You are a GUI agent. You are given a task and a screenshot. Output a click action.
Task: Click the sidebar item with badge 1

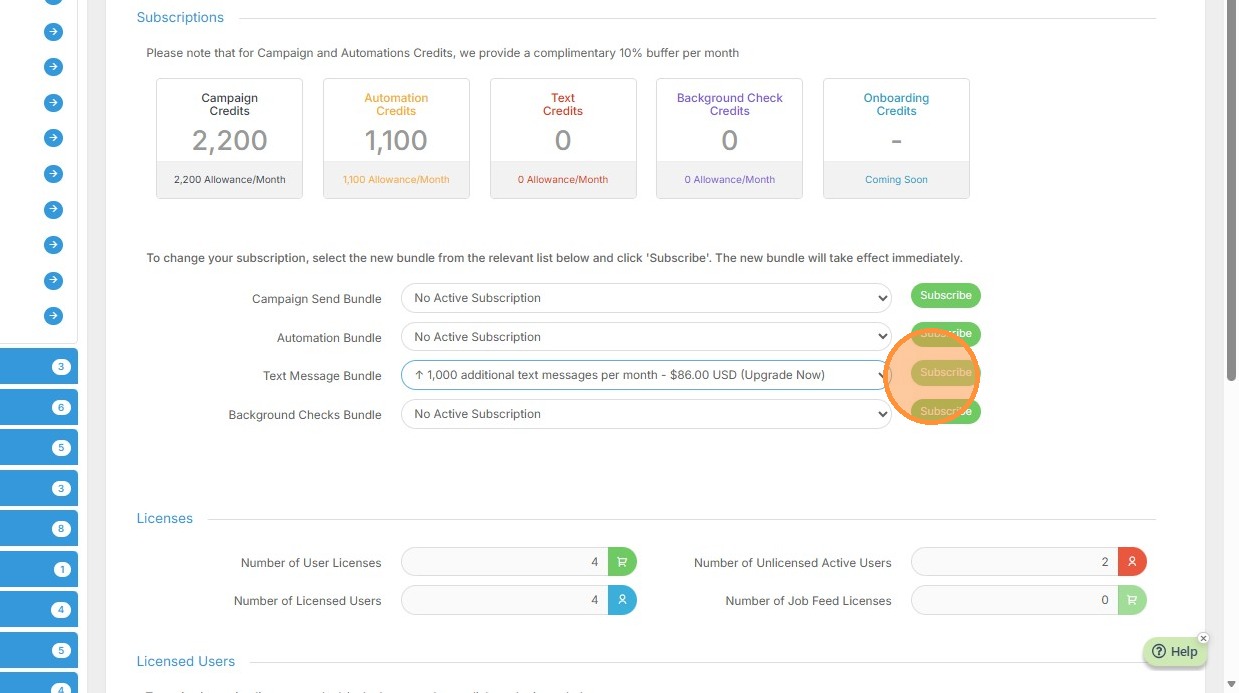point(40,569)
